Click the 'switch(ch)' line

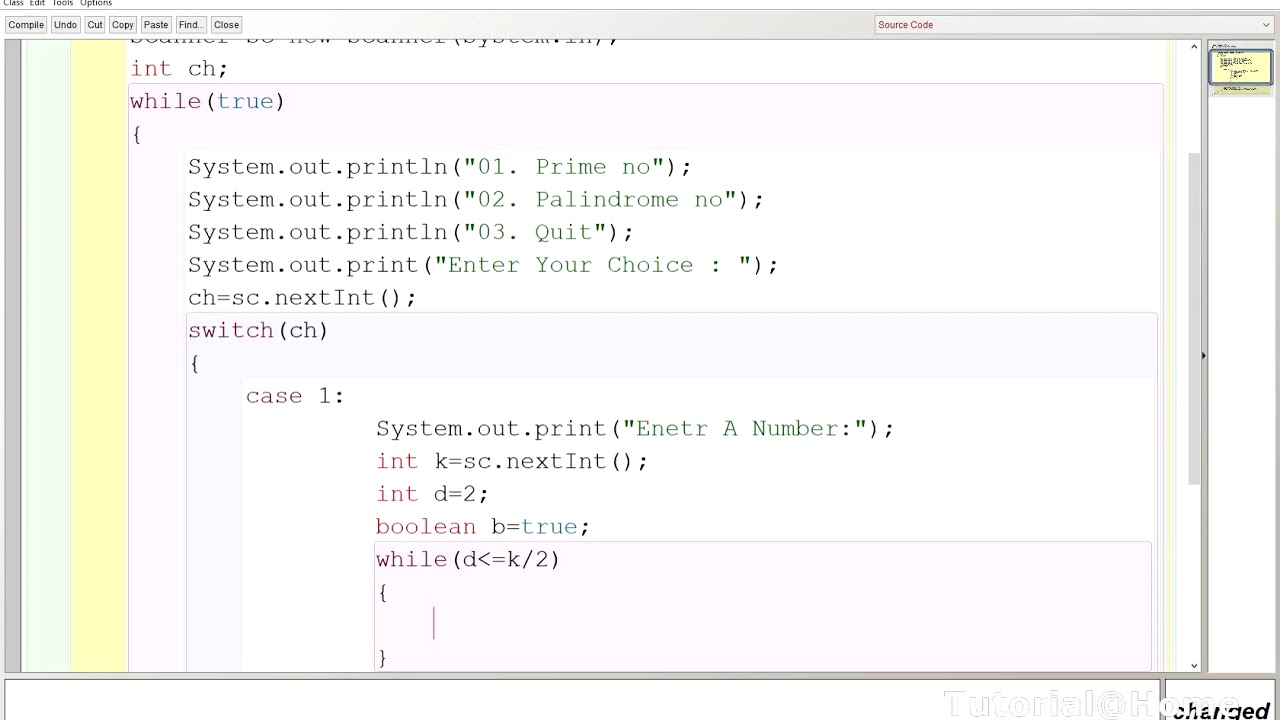tap(258, 330)
